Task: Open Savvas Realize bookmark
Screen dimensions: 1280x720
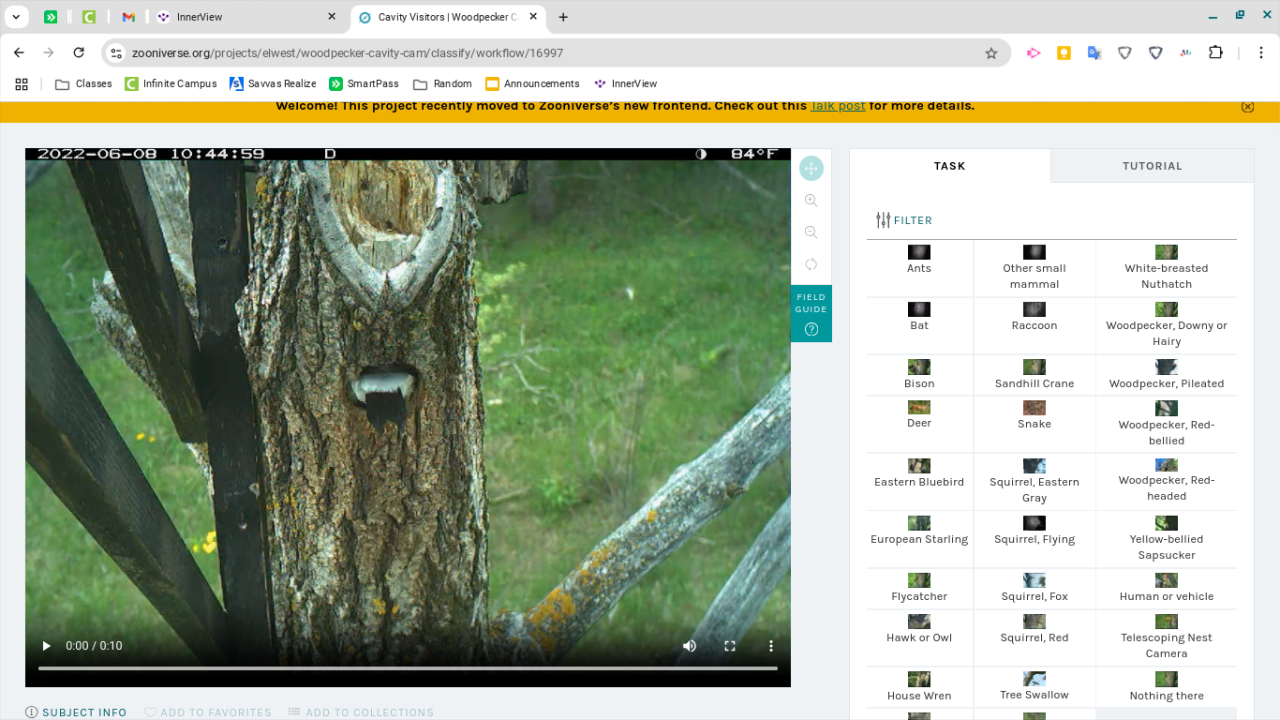Action: (273, 84)
